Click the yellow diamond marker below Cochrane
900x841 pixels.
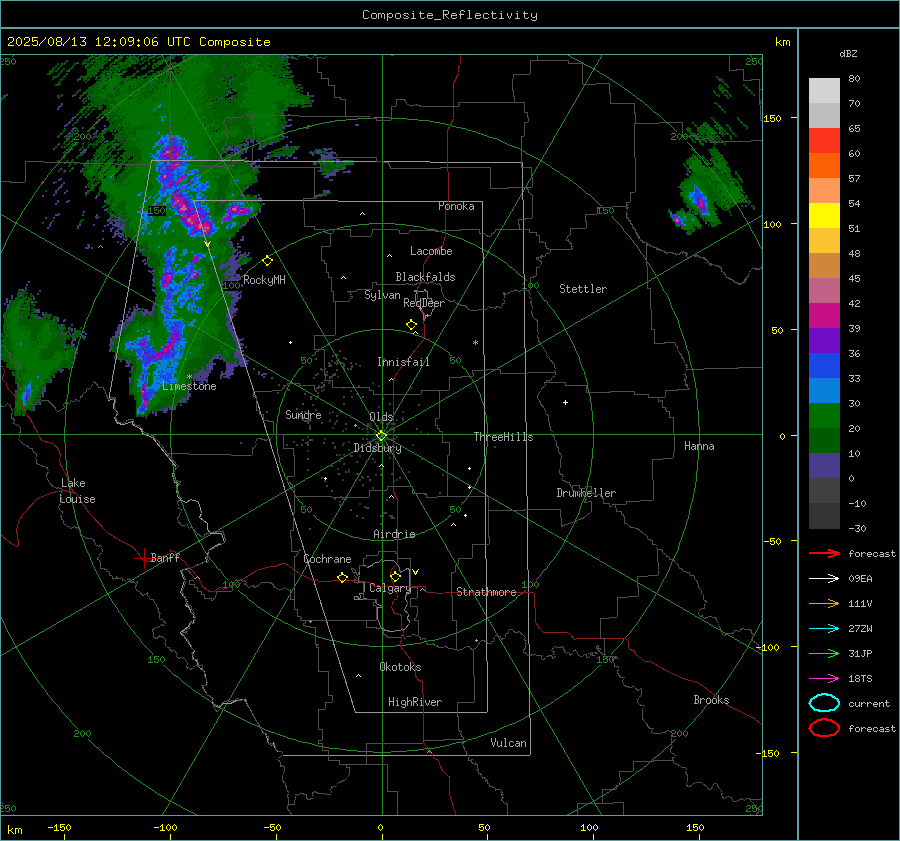(342, 578)
